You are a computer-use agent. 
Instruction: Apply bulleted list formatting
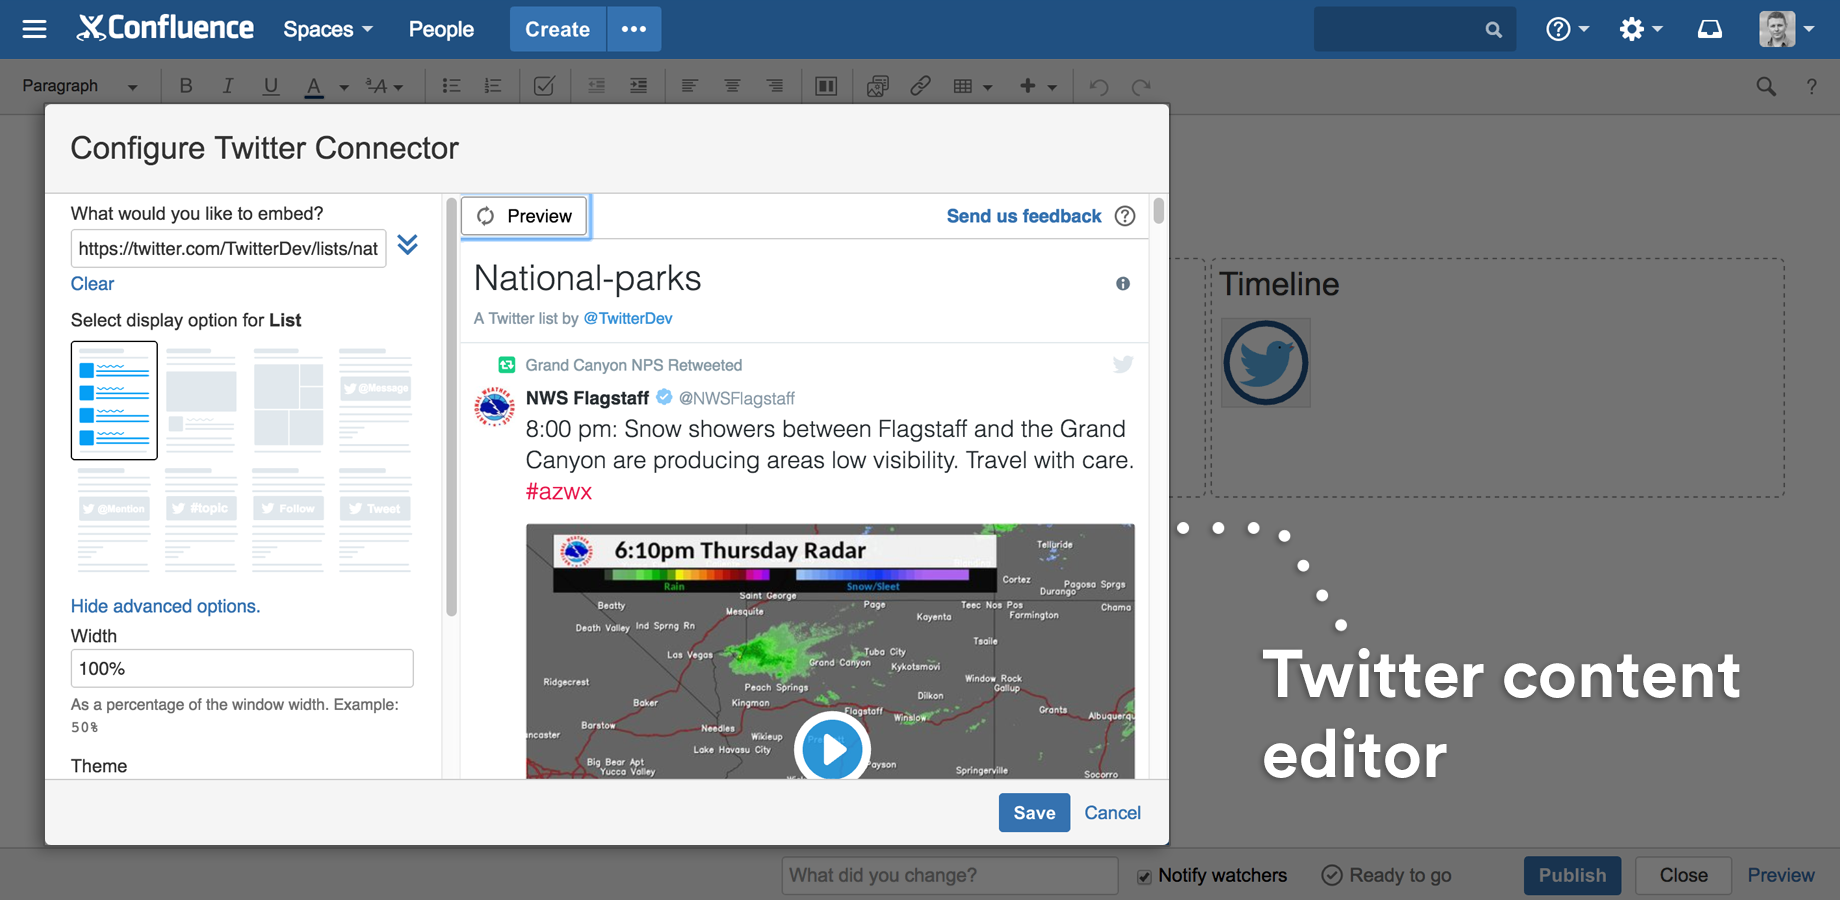[451, 86]
